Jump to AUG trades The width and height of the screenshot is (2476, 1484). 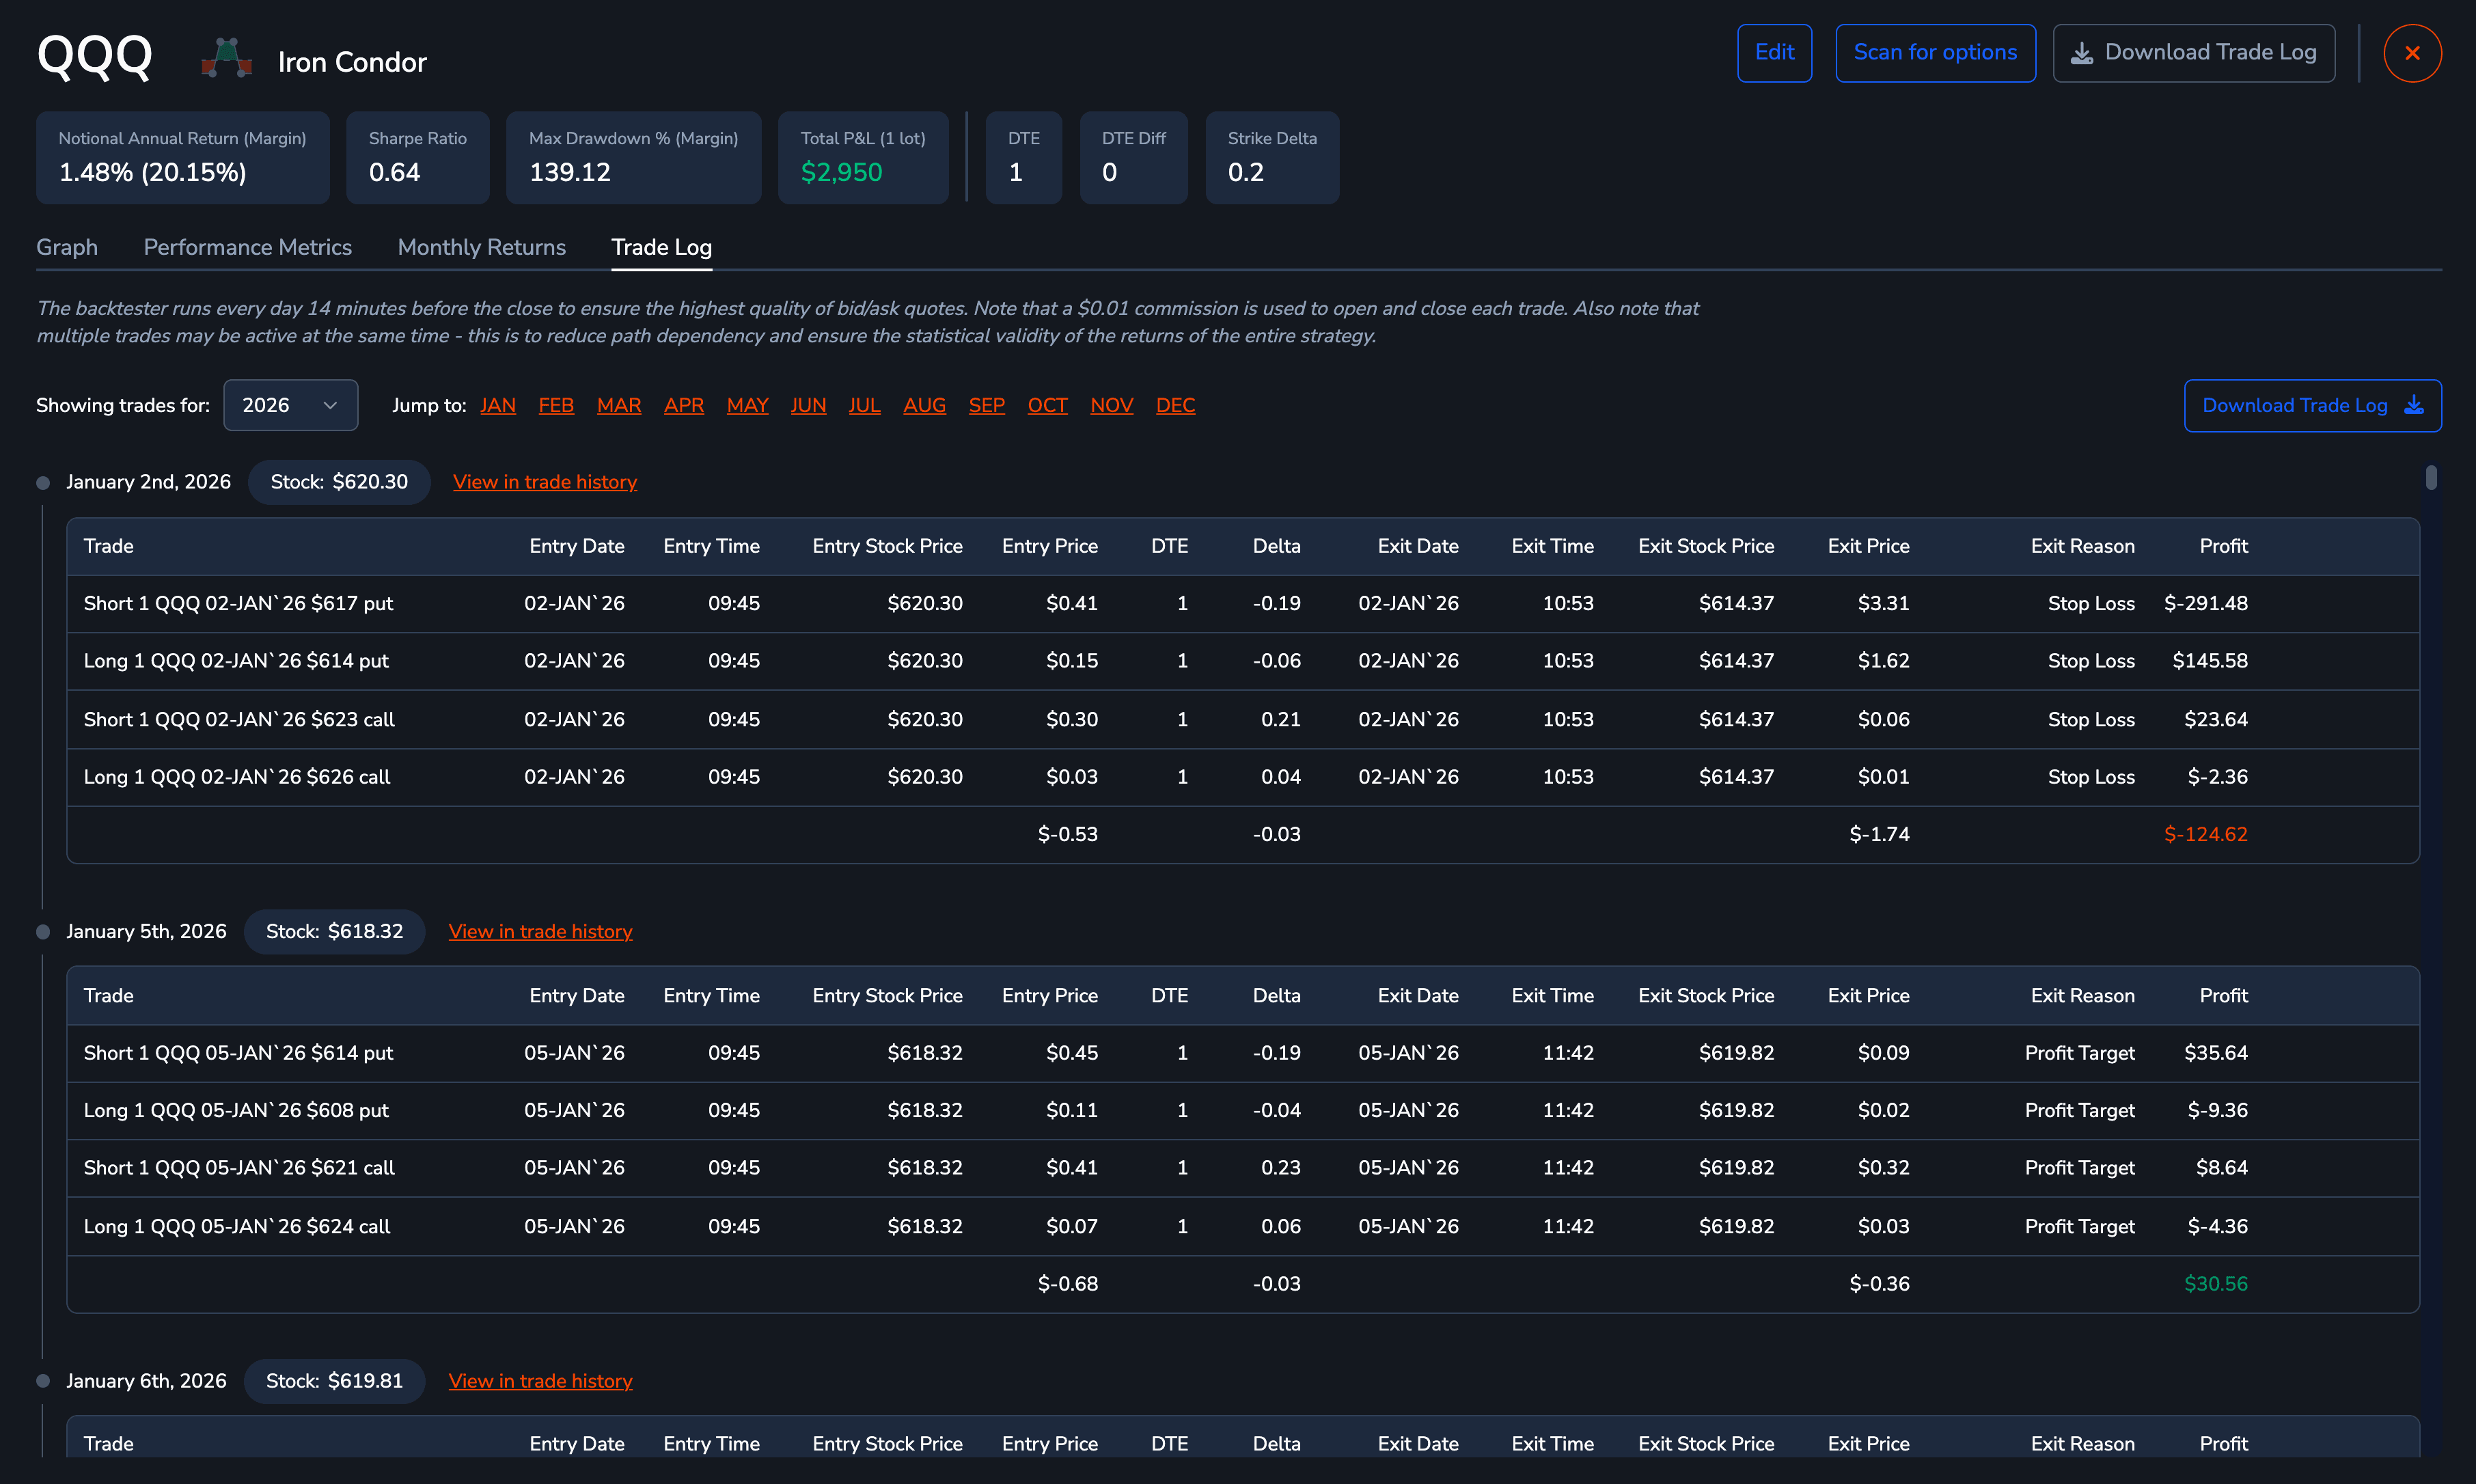pos(924,405)
